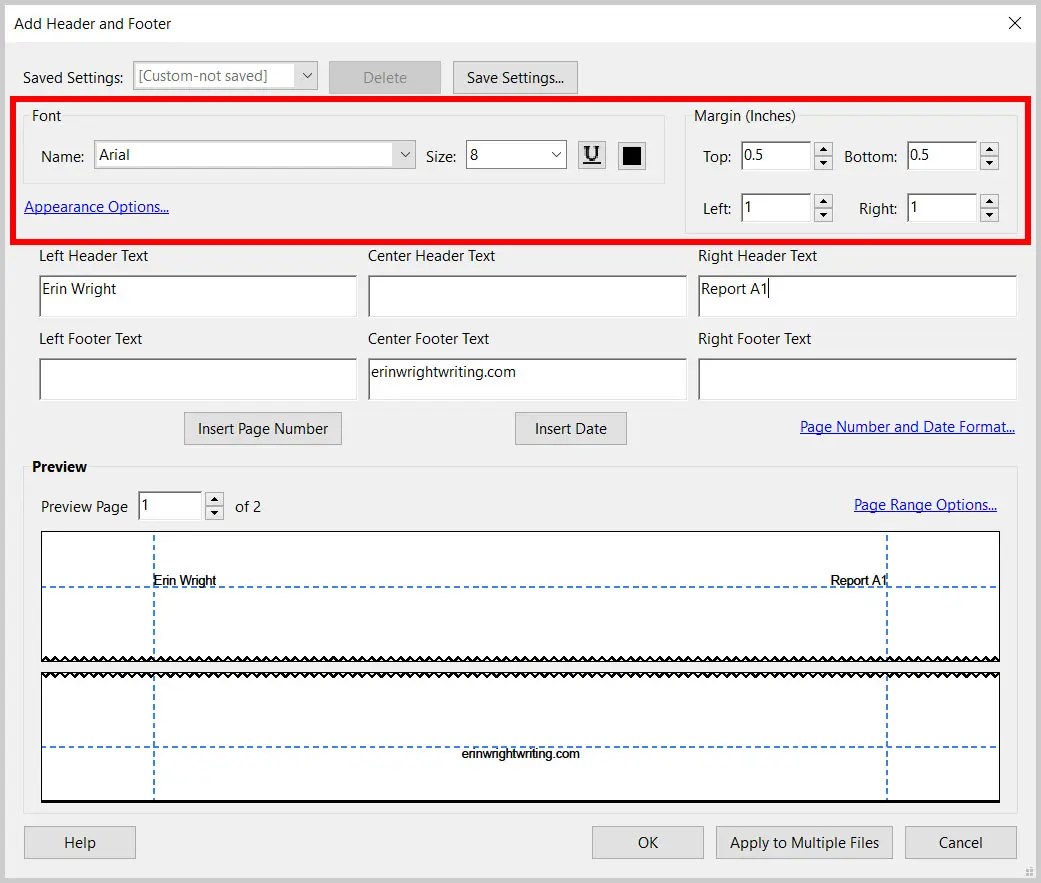This screenshot has height=883, width=1041.
Task: Save the current settings
Action: (514, 77)
